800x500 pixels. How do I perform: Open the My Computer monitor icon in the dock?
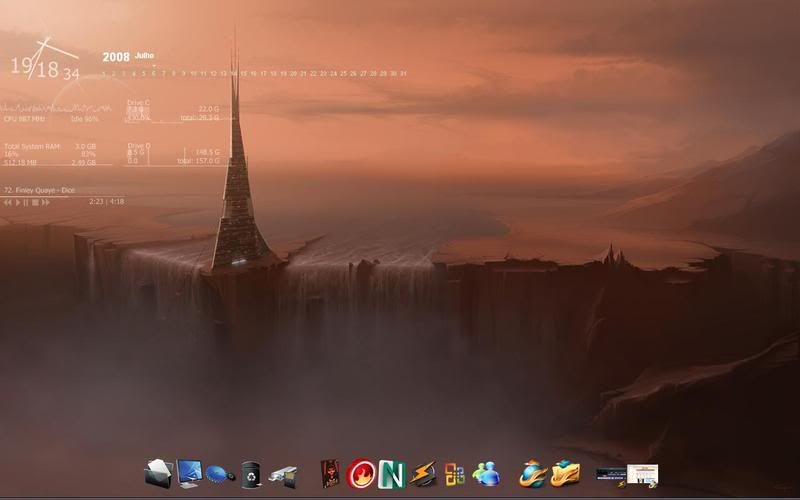[189, 473]
